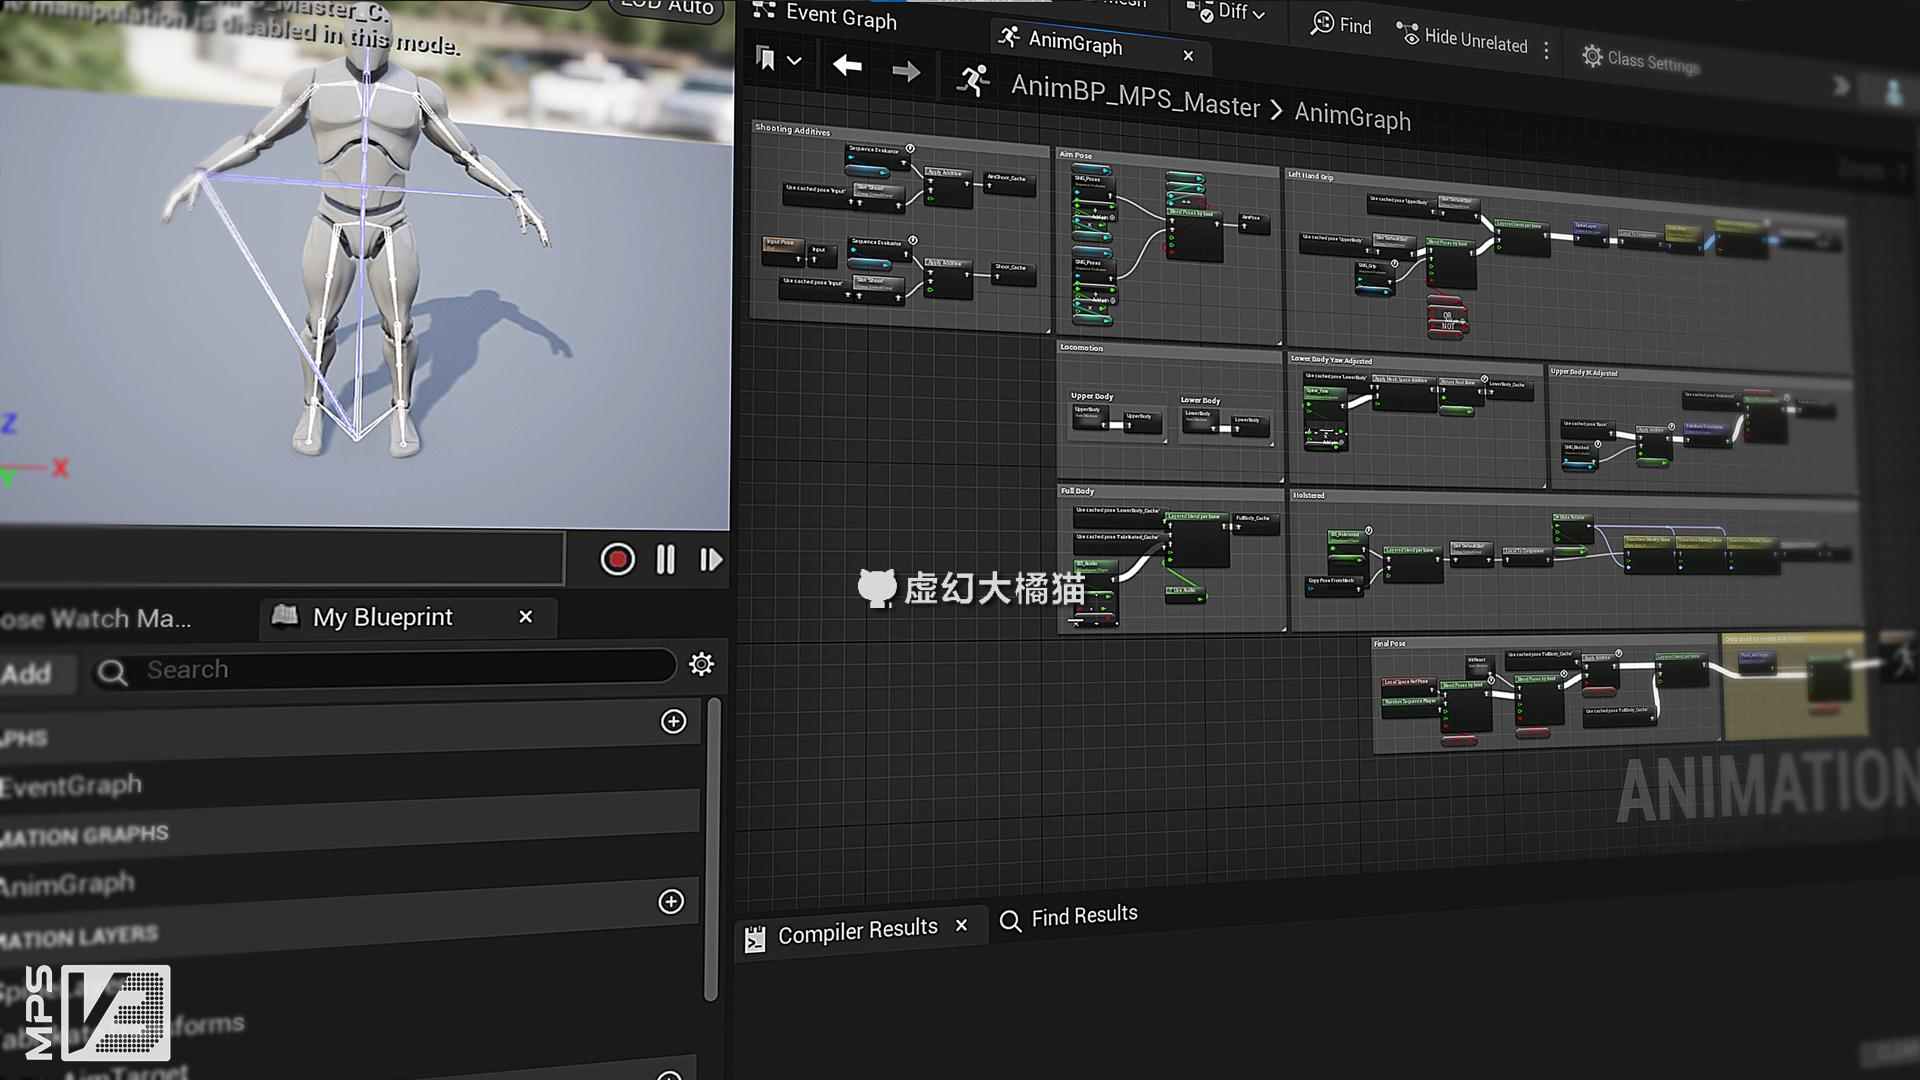Open the Pose Watch Manager tab
Viewport: 1920px width, 1080px height.
[98, 619]
